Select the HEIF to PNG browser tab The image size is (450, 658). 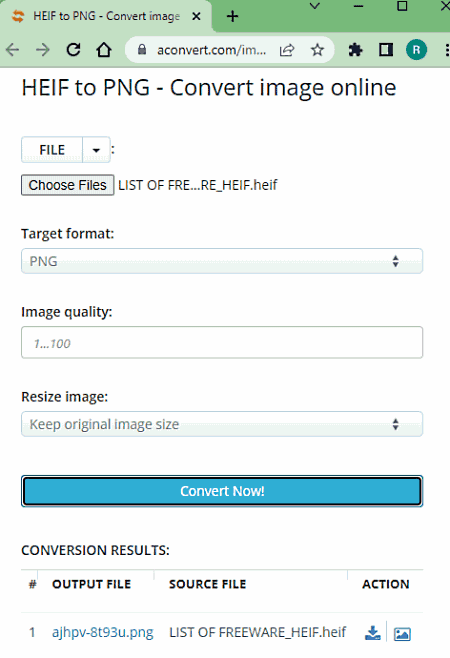click(106, 16)
